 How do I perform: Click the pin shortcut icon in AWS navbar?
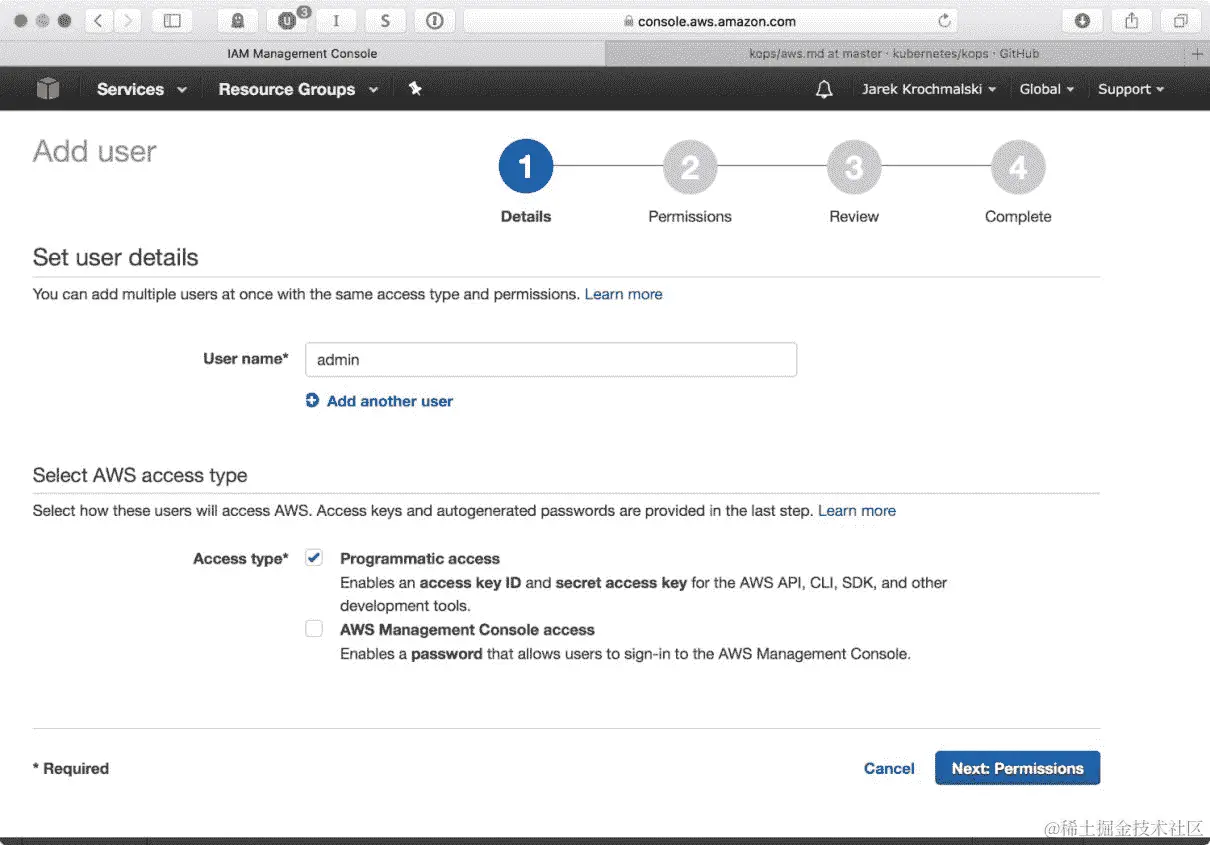click(415, 89)
